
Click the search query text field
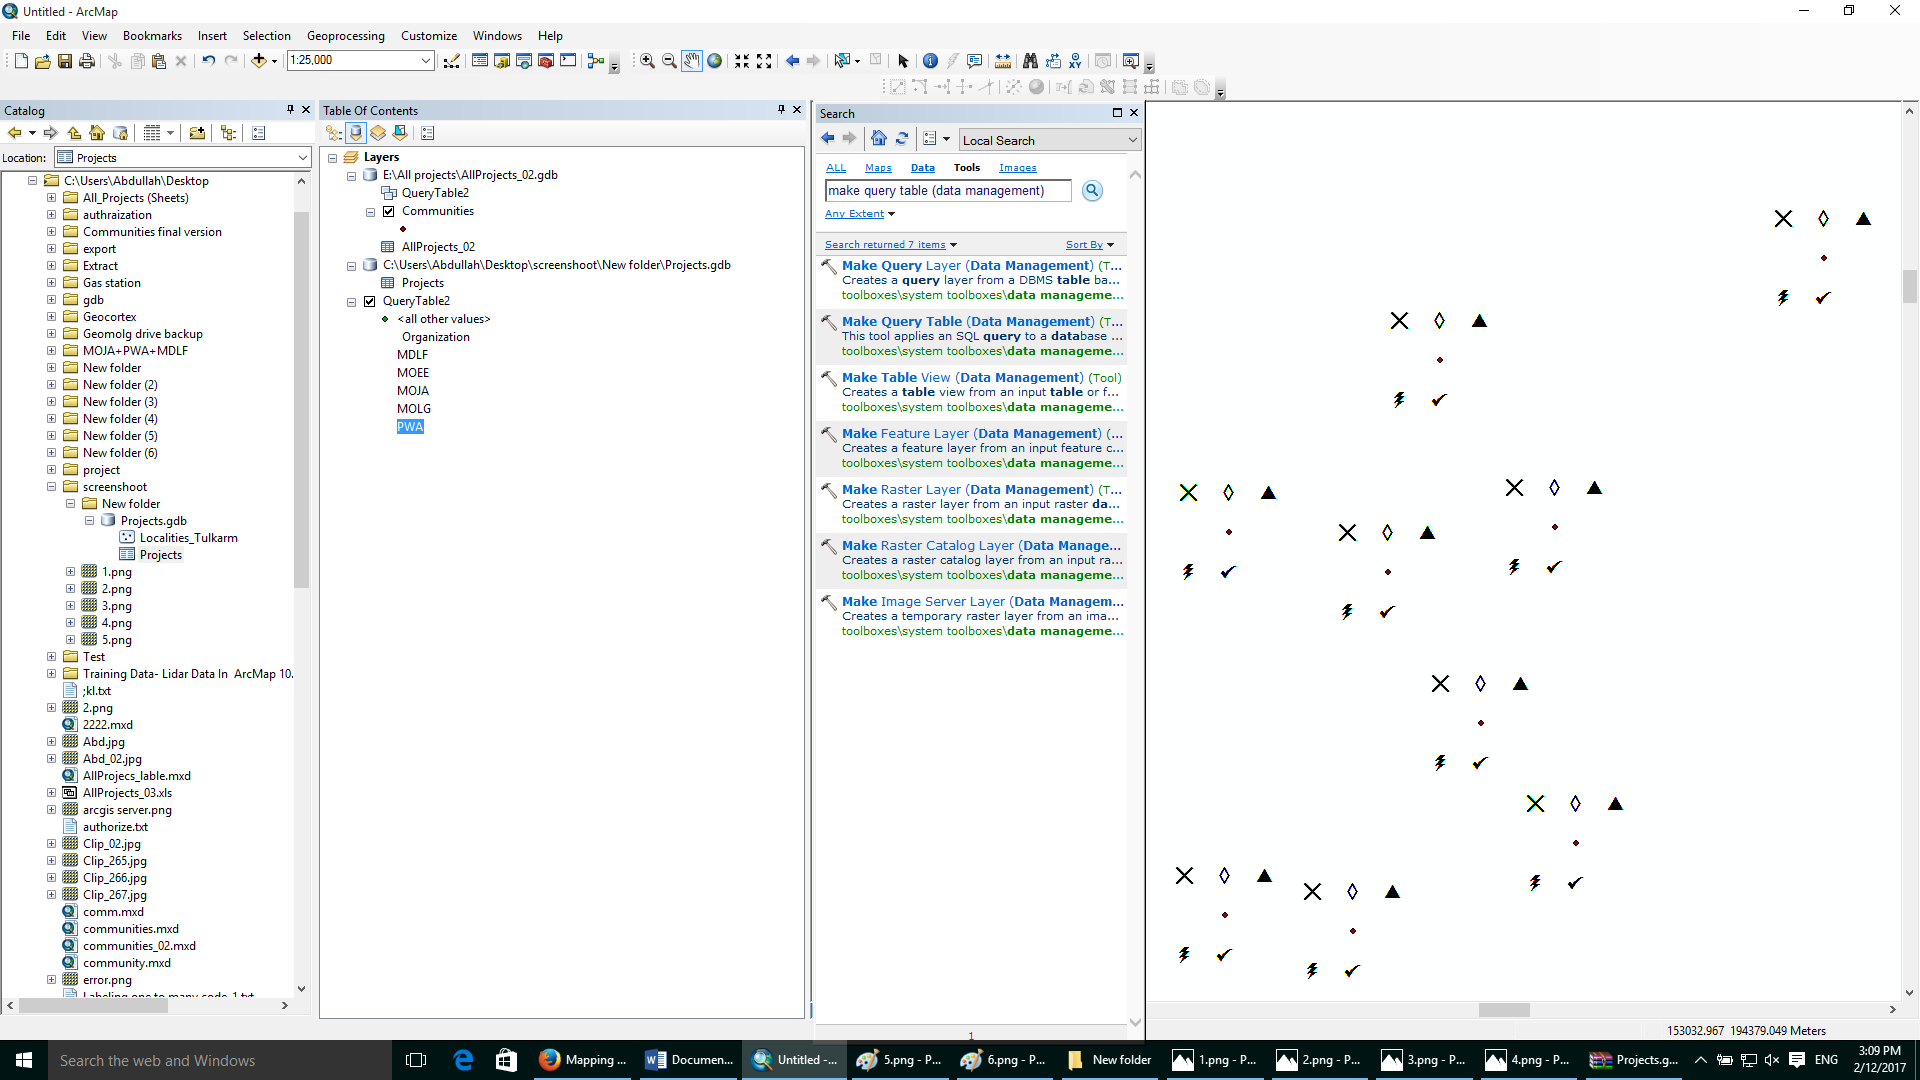pyautogui.click(x=946, y=191)
